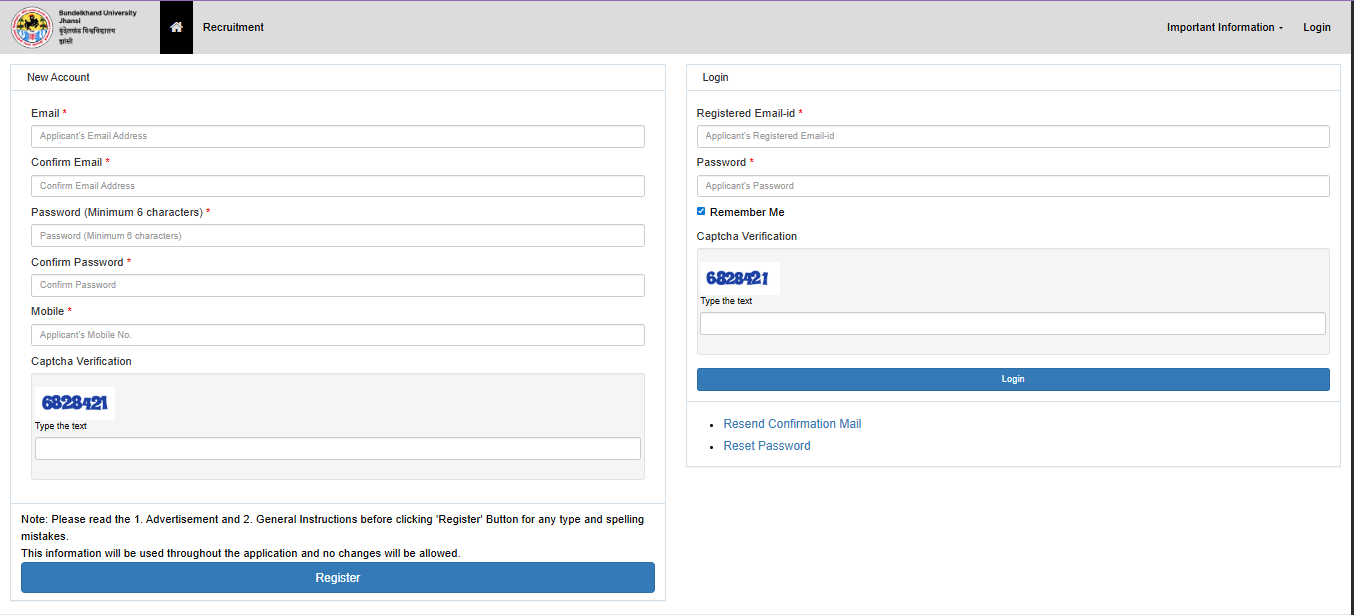Click the login captcha text box
This screenshot has height=615, width=1354.
point(1012,324)
